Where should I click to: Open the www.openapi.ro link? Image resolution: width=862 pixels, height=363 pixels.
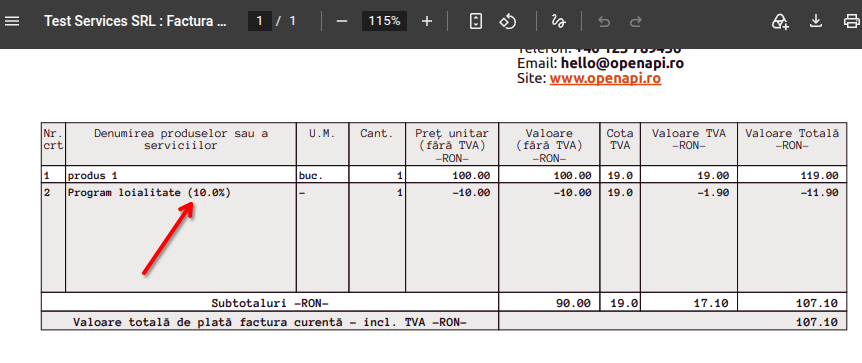tap(605, 79)
